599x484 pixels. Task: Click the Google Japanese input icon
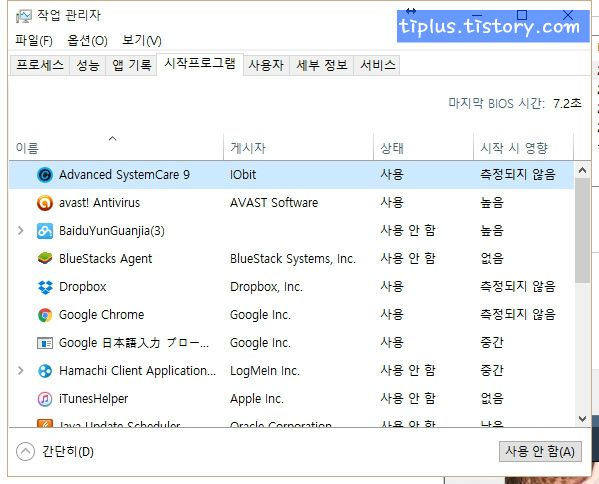tap(45, 343)
